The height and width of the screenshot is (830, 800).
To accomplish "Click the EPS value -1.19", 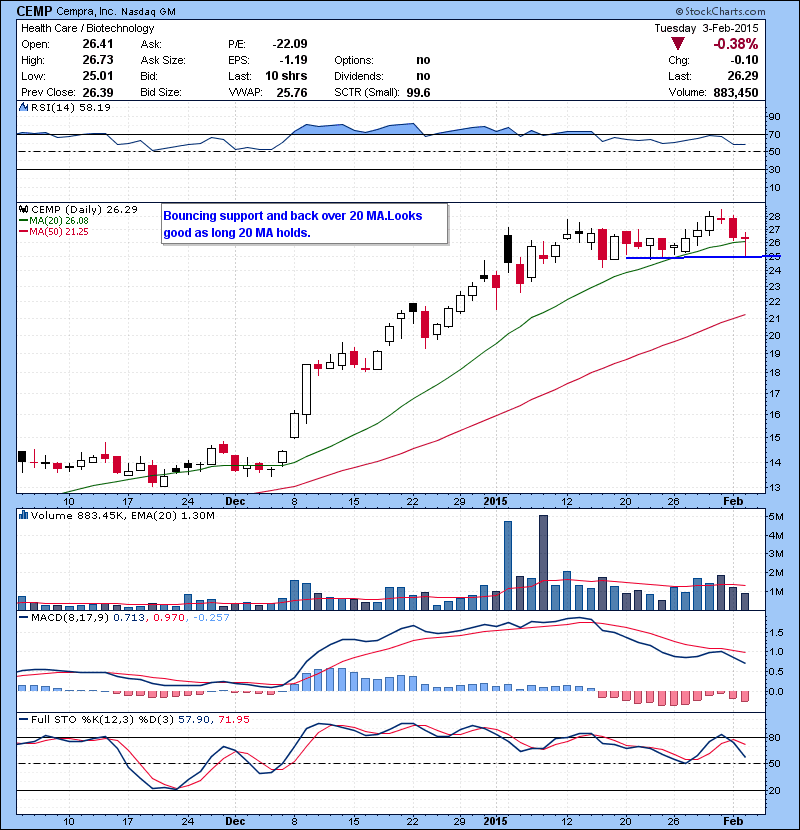I will (x=293, y=60).
